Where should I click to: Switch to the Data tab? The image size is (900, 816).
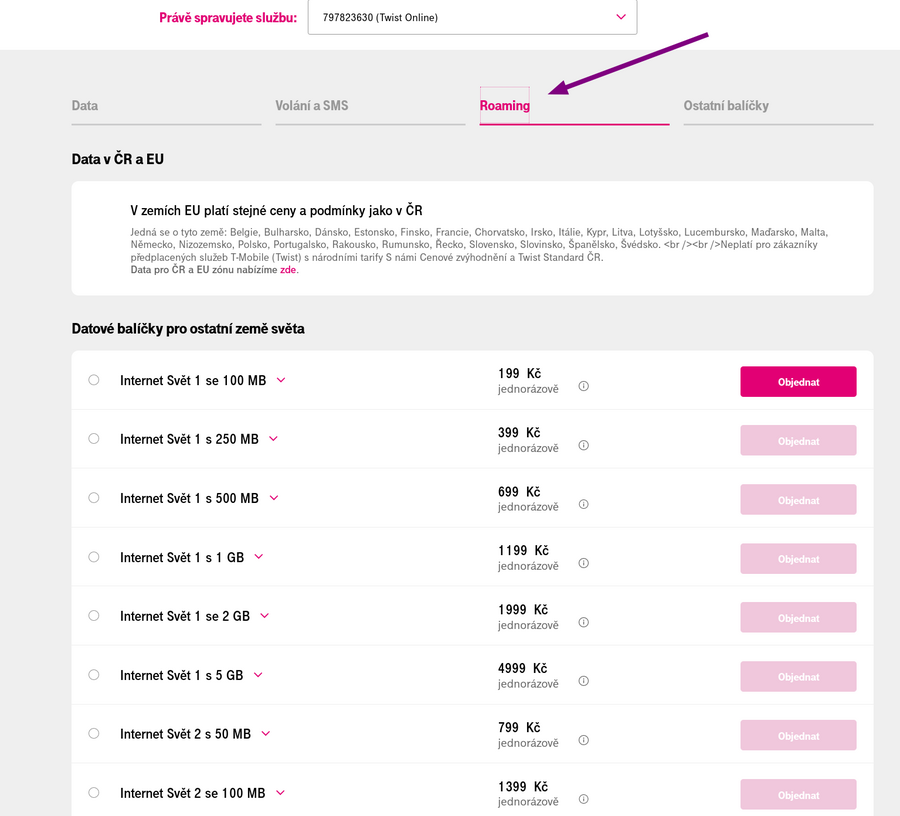click(x=85, y=106)
